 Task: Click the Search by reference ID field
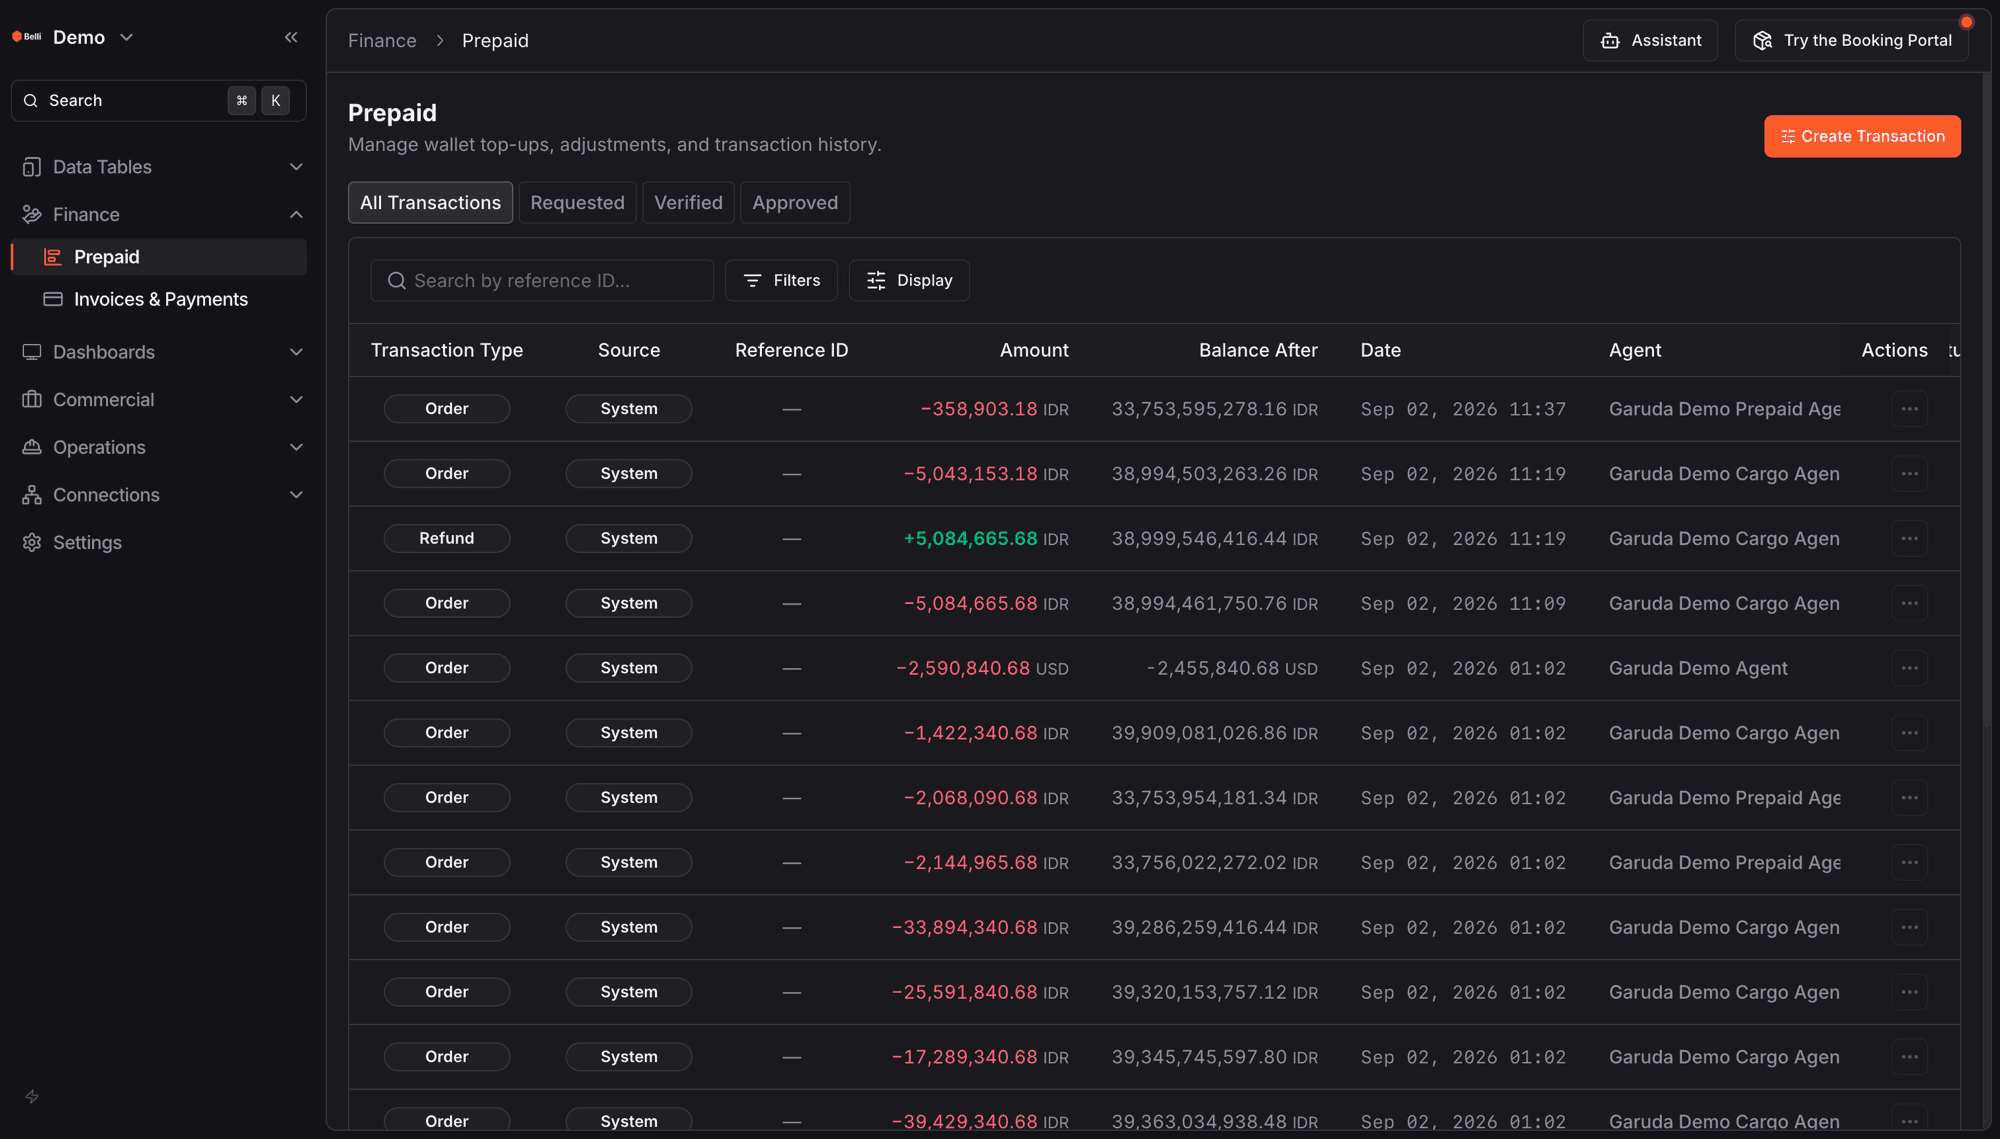542,280
